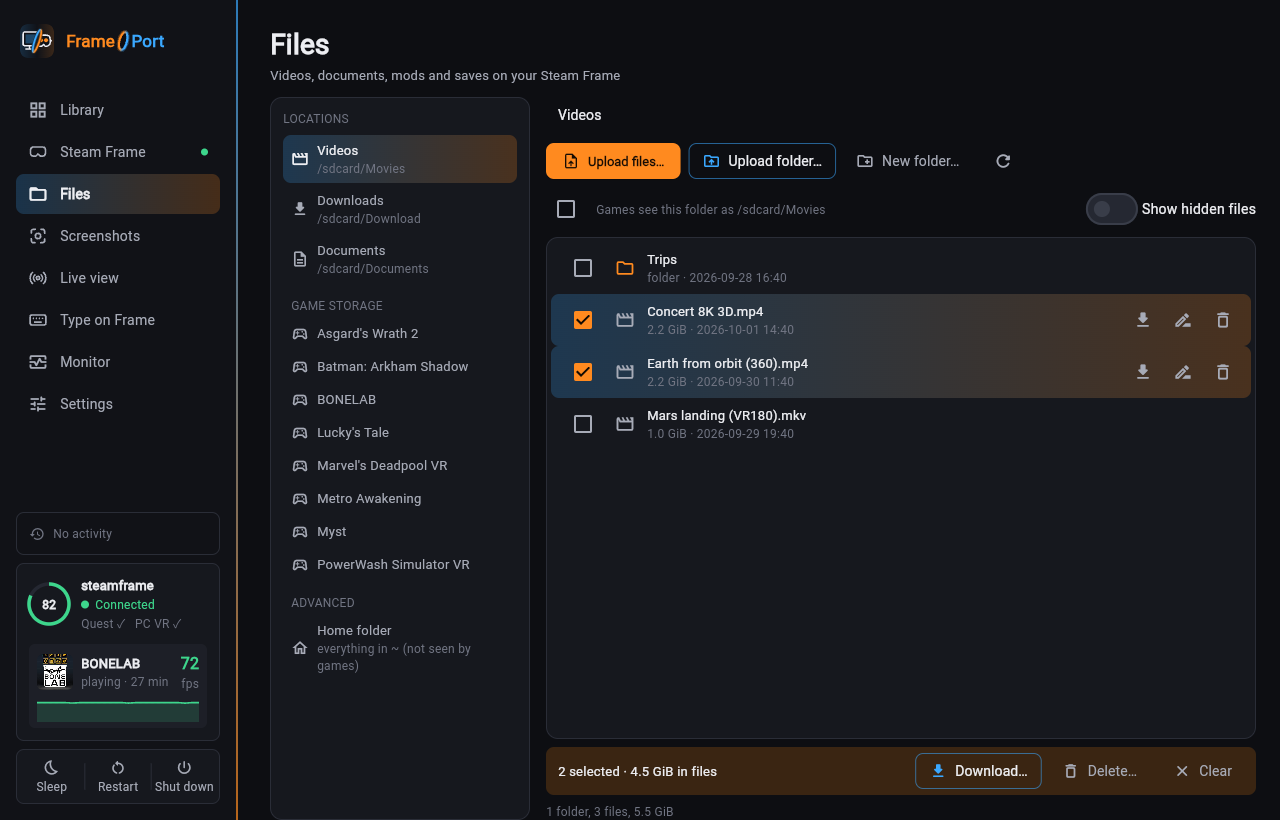Select Downloads location
1280x820 pixels.
[400, 209]
